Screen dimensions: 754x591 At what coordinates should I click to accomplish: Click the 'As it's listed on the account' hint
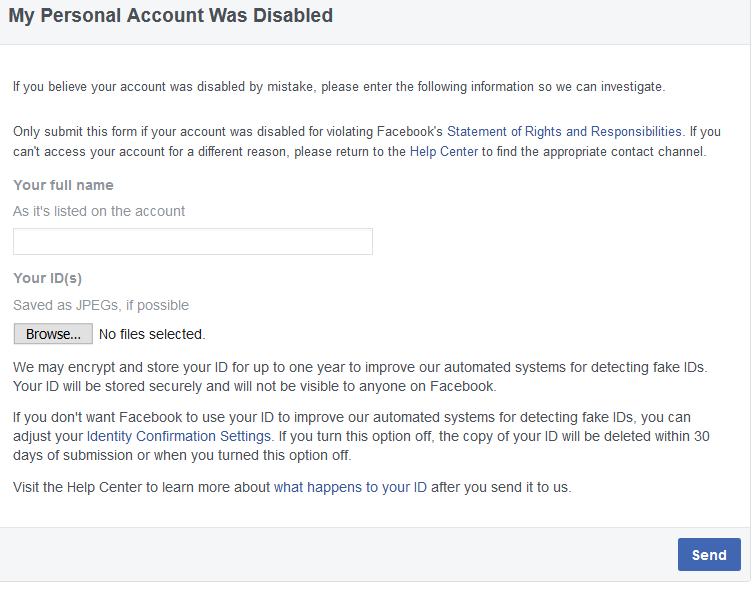(99, 211)
